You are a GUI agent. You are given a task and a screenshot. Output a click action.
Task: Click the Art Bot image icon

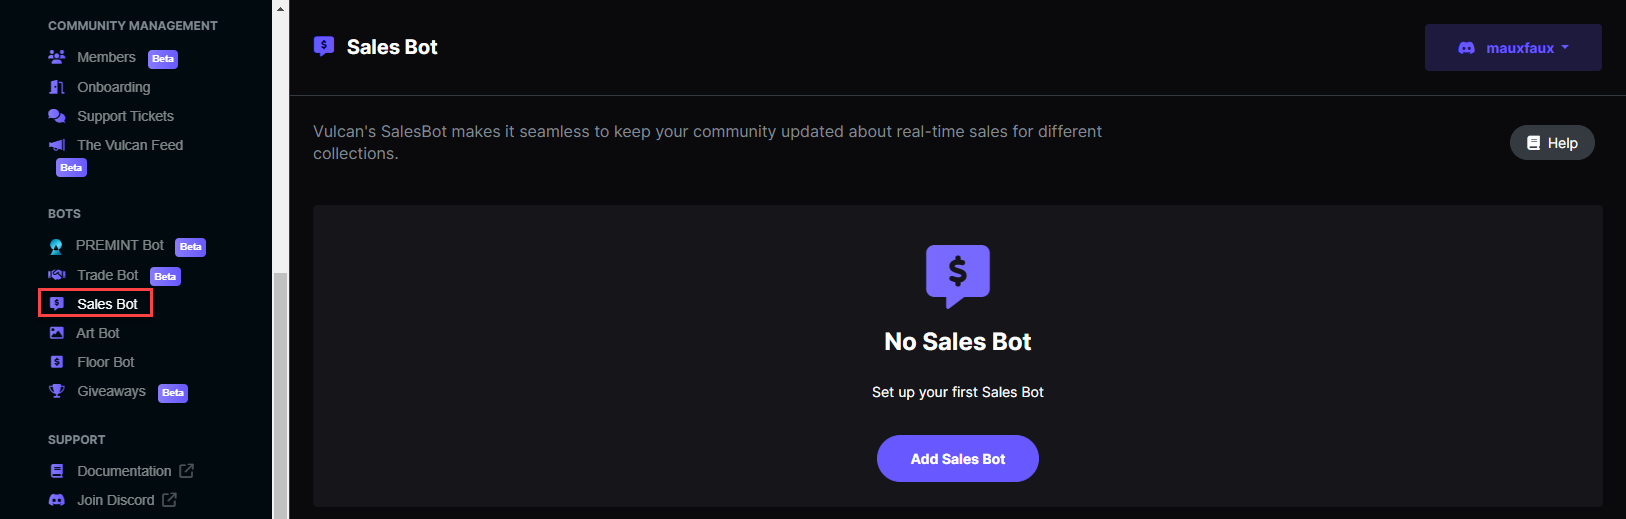pyautogui.click(x=57, y=333)
